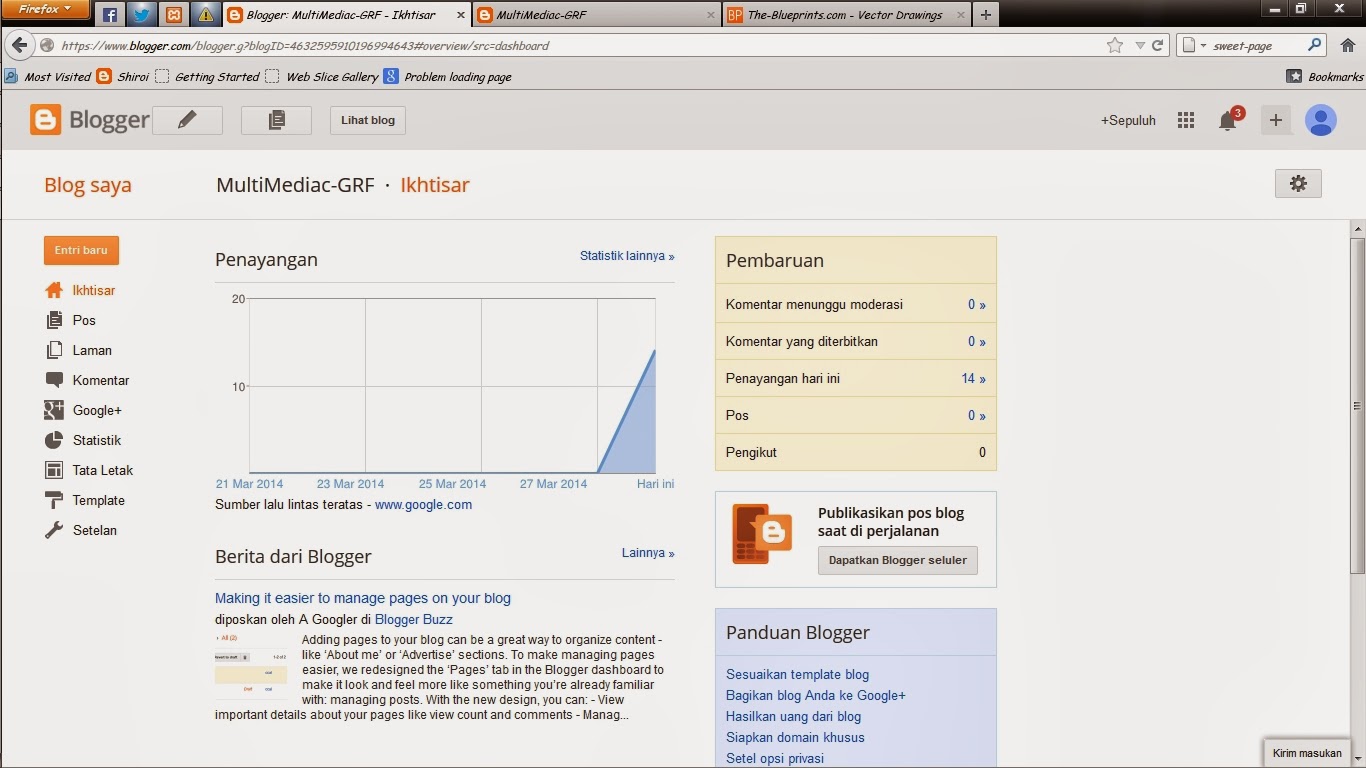Open the Bookmarks menu on the right
Viewport: 1366px width, 768px height.
coord(1324,77)
